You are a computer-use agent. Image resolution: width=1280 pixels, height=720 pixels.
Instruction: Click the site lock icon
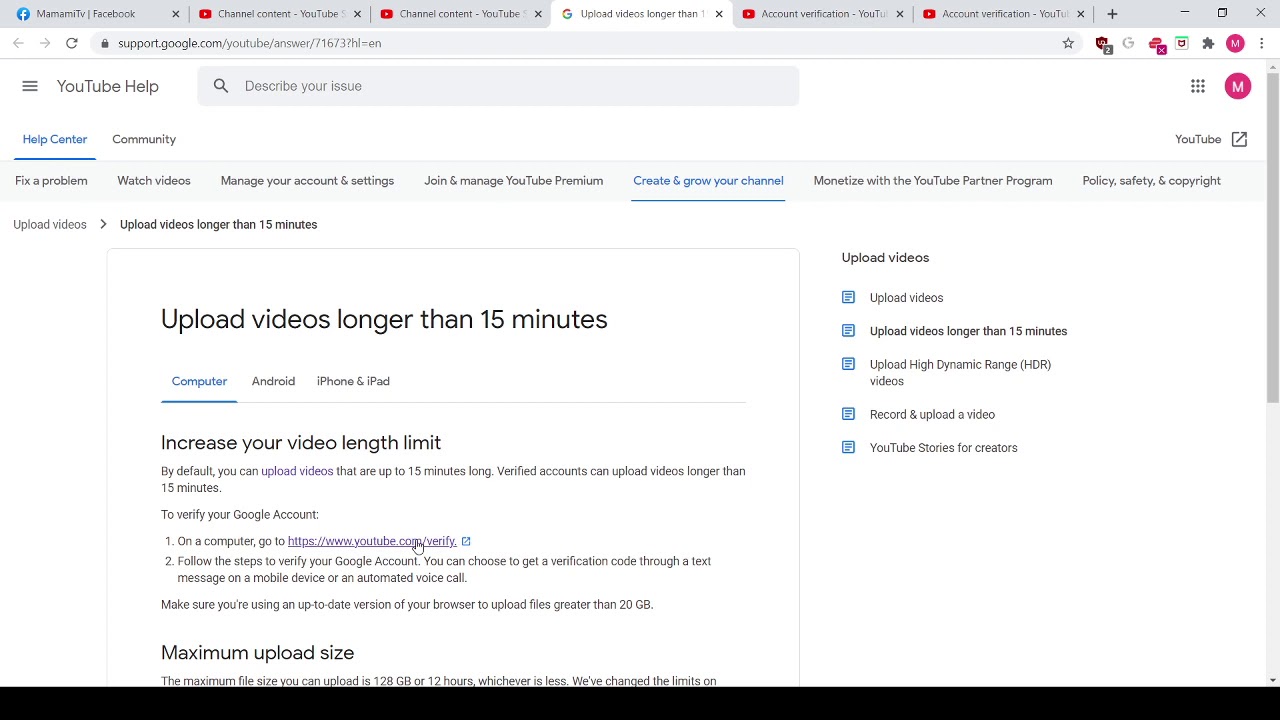pyautogui.click(x=105, y=43)
